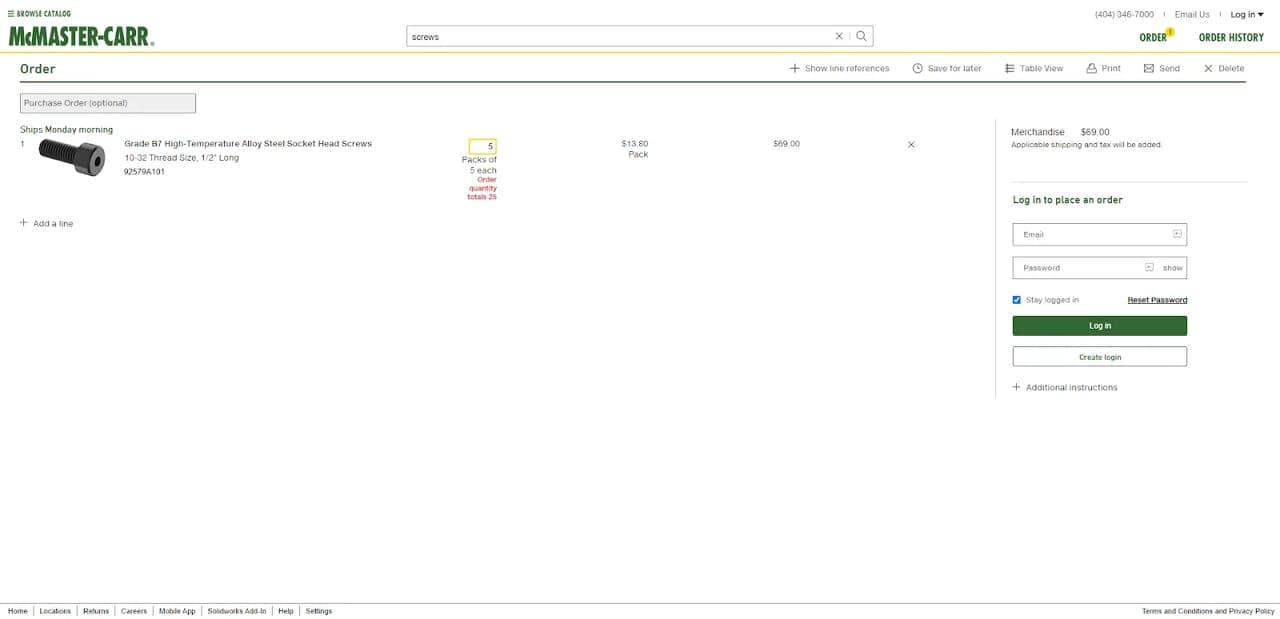Click Save for later
This screenshot has height=619, width=1280.
click(x=947, y=68)
